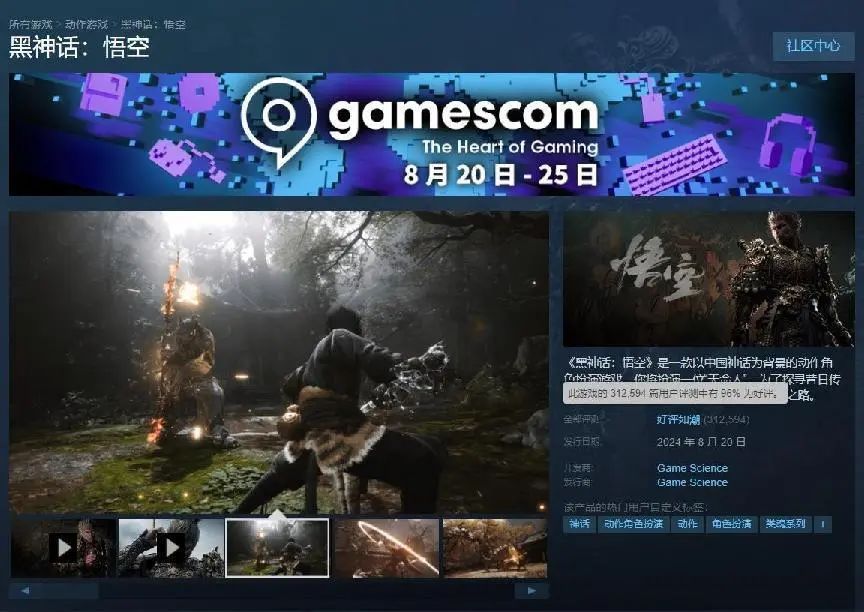The width and height of the screenshot is (864, 612).
Task: Click the Game Science publisher link
Action: pos(692,482)
